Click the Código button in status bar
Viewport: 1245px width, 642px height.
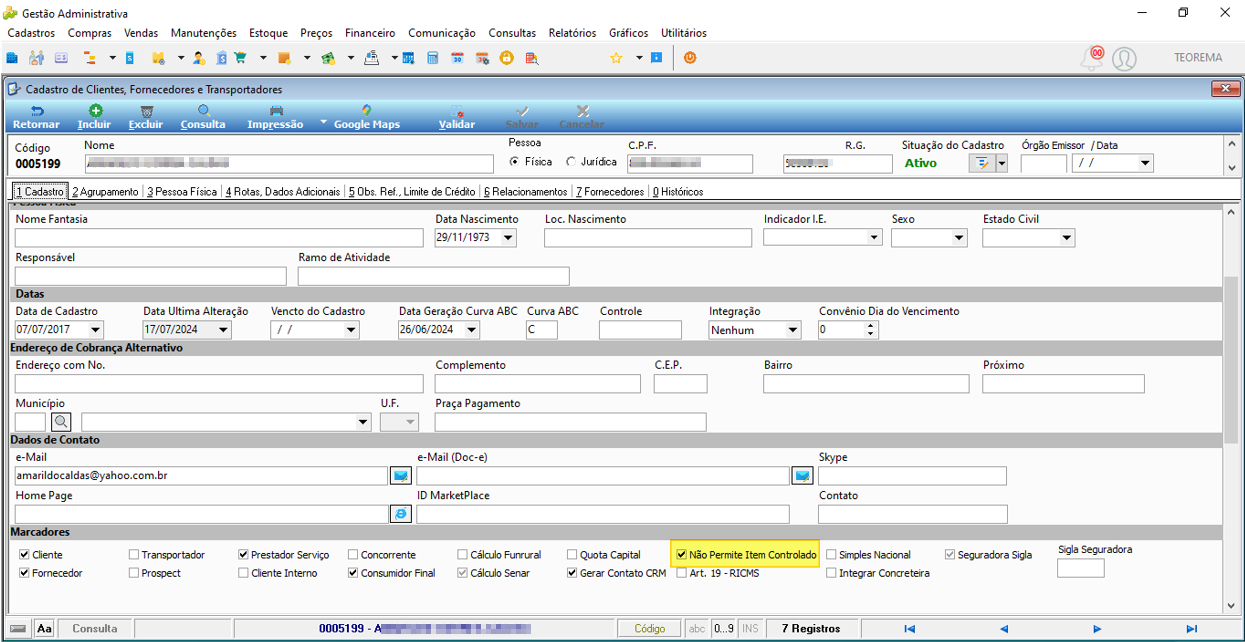(650, 629)
